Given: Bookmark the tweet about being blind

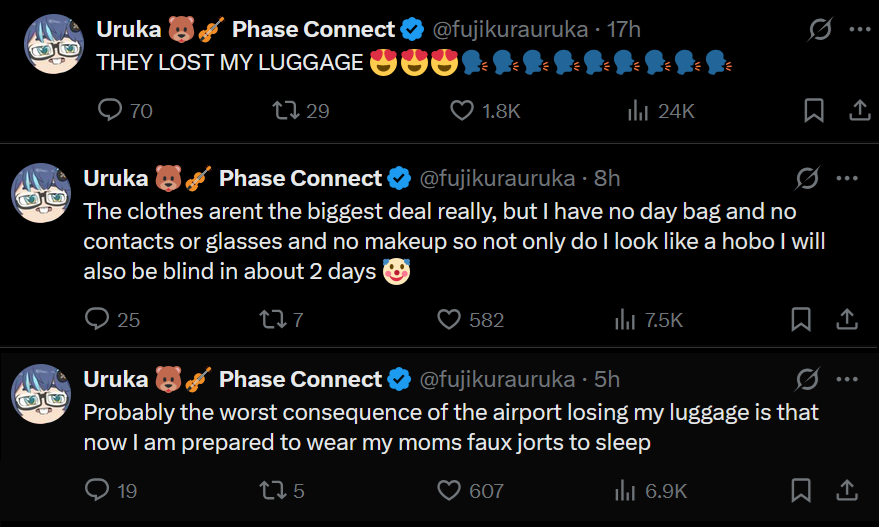Looking at the screenshot, I should pos(801,320).
